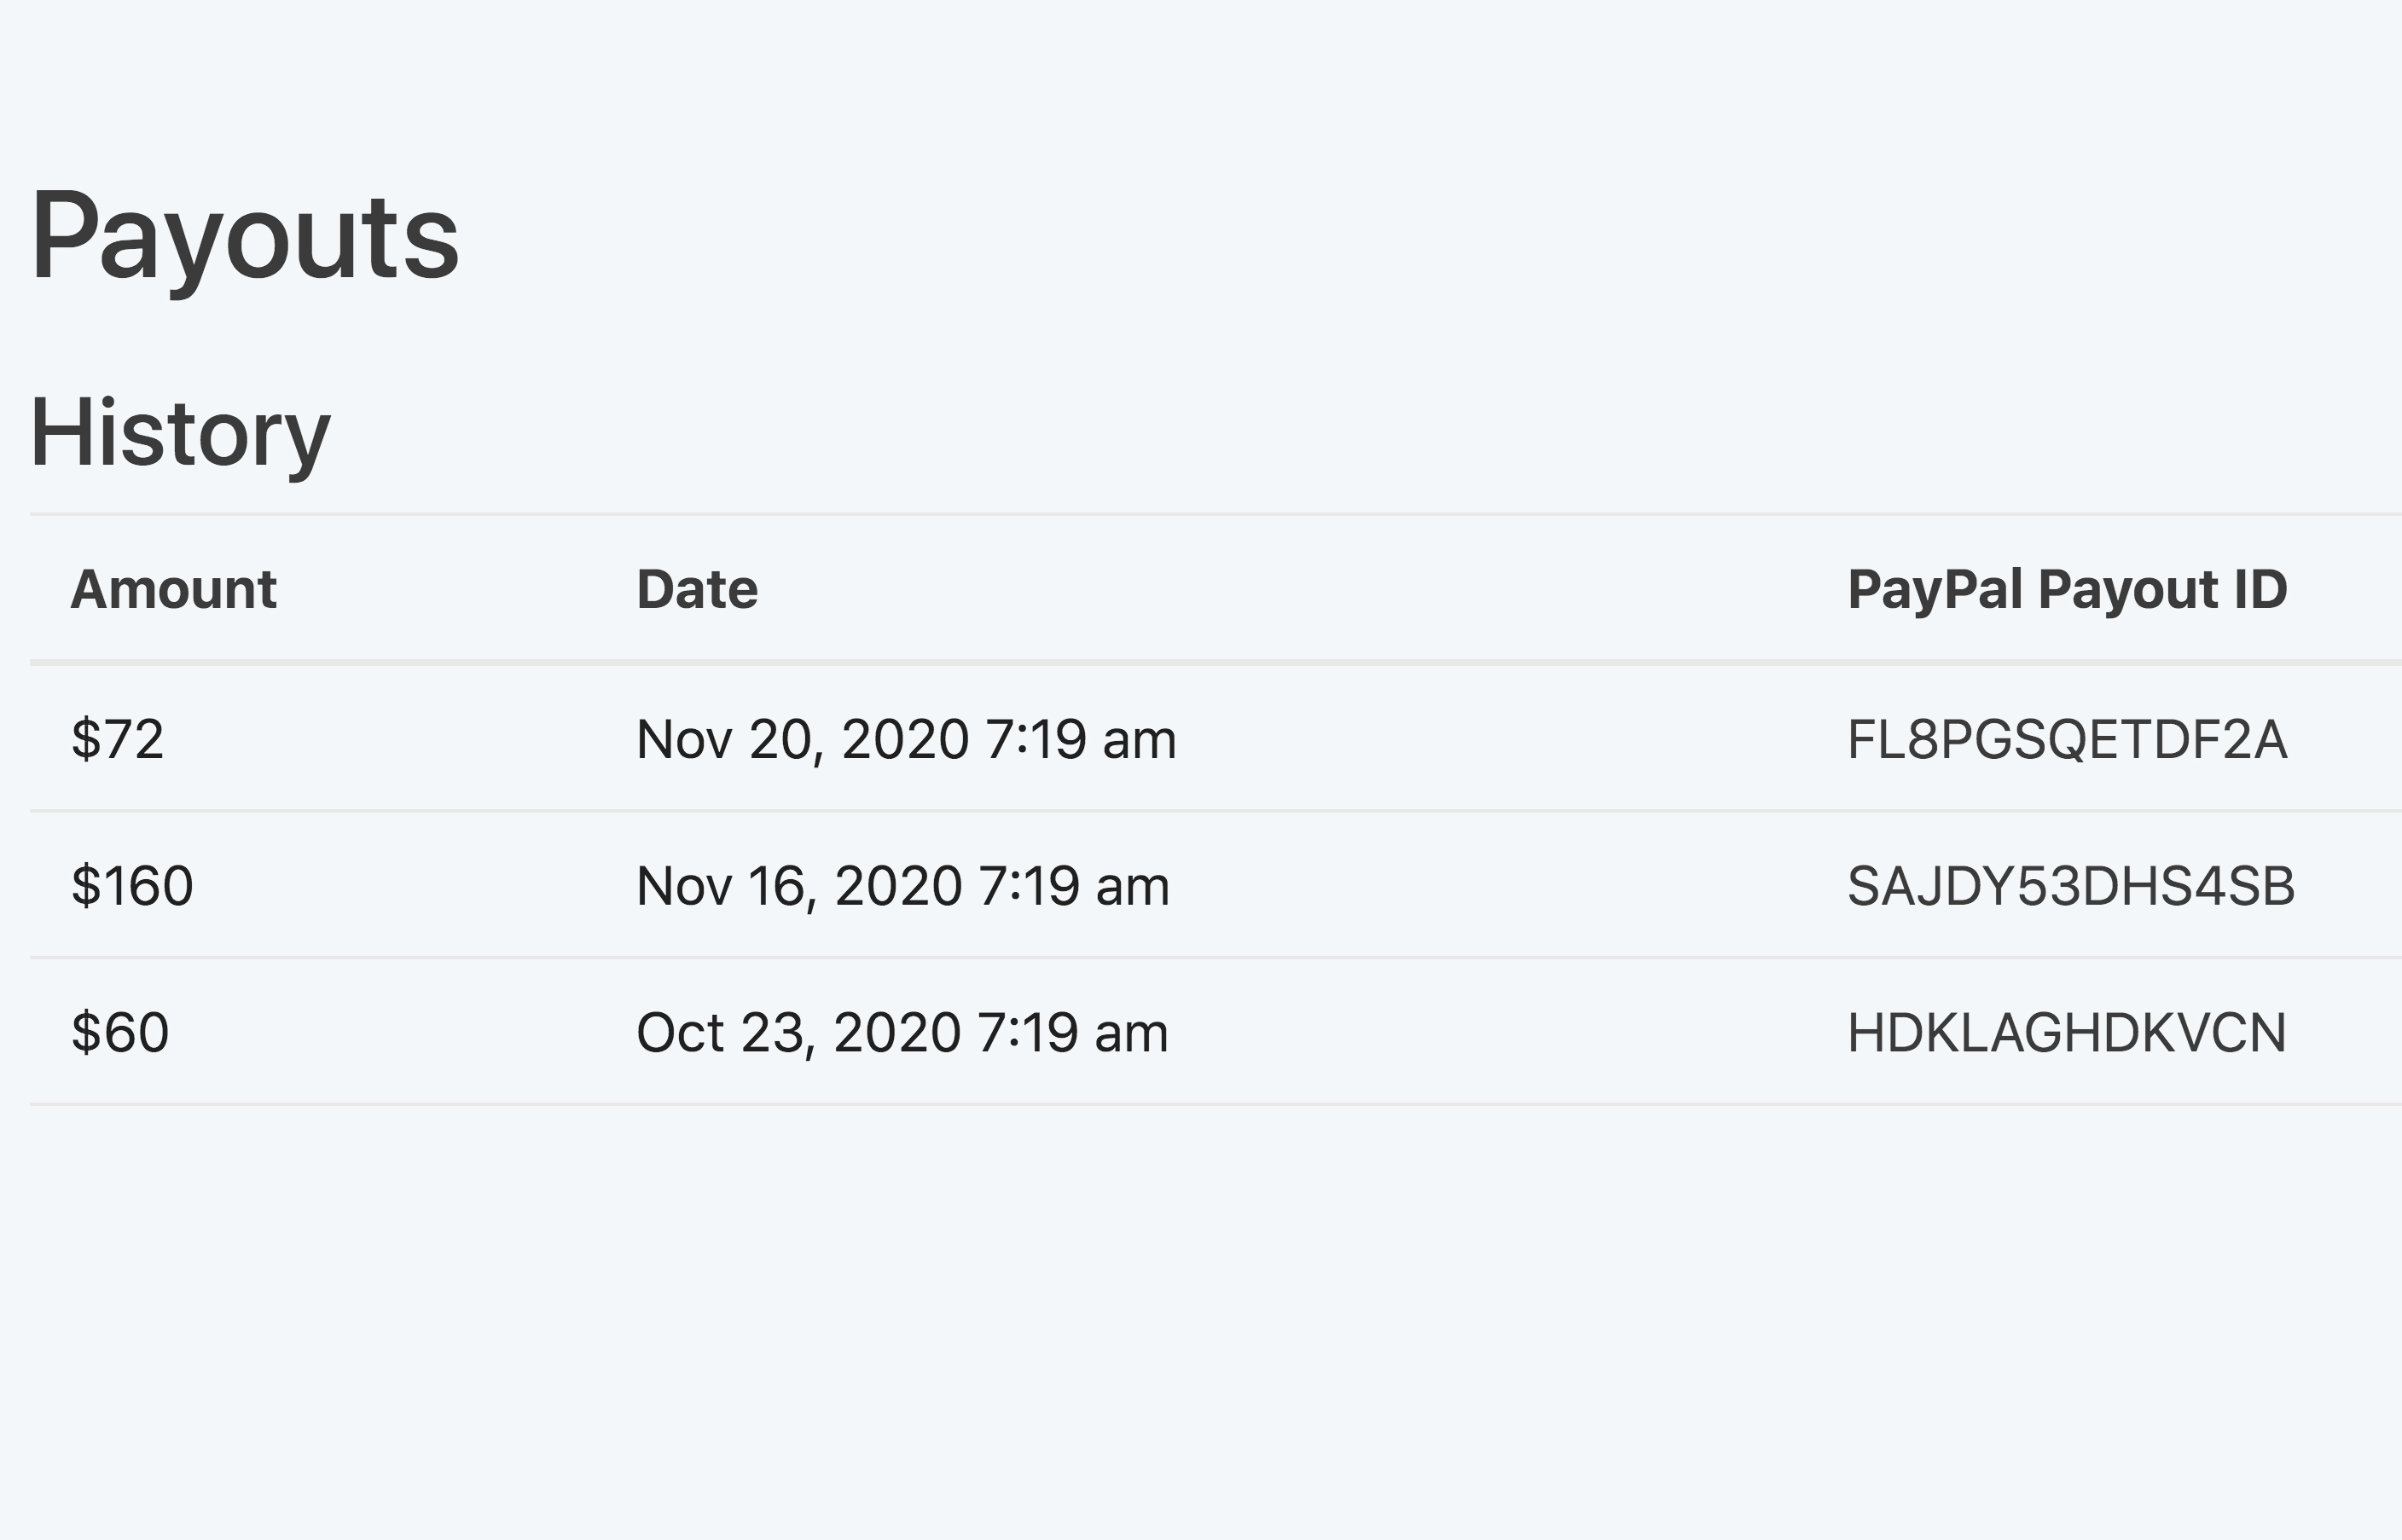Screen dimensions: 2402x1540
Task: Click payout ID FL8PGSQETDF2A
Action: click(2067, 740)
